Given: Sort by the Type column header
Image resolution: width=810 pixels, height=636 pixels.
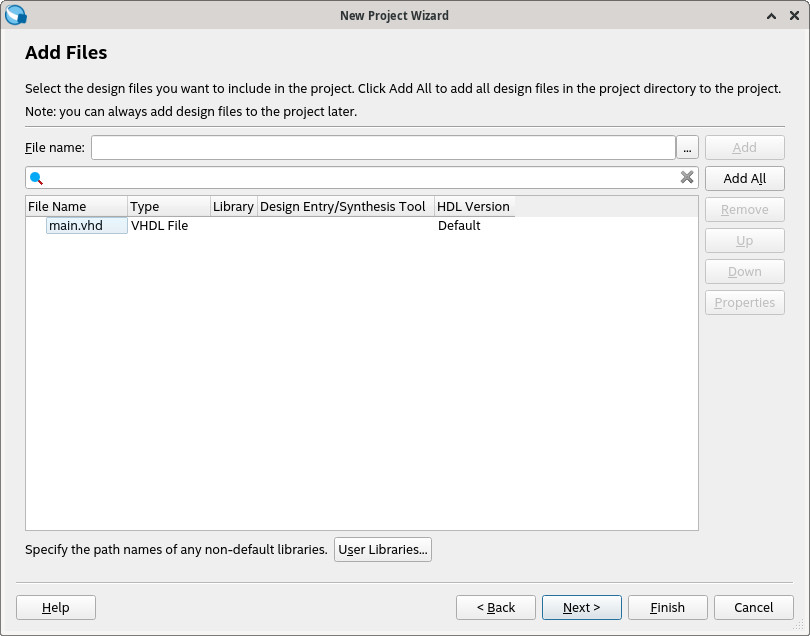Looking at the screenshot, I should coord(169,207).
